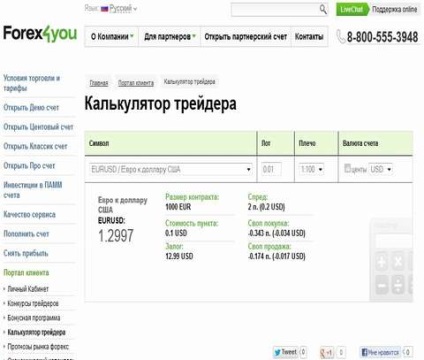The width and height of the screenshot is (424, 360).
Task: Expand the Для партнеров menu
Action: pyautogui.click(x=169, y=37)
